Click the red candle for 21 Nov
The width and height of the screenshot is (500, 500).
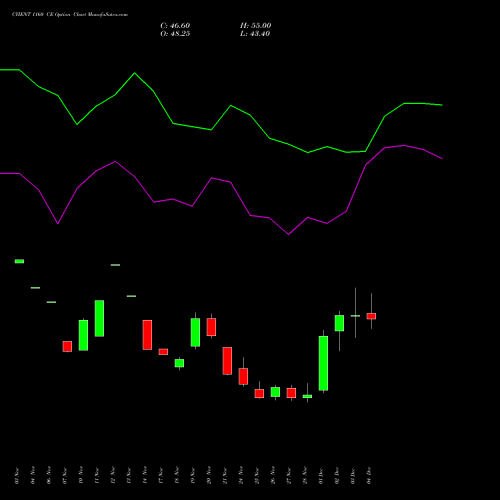tap(227, 361)
